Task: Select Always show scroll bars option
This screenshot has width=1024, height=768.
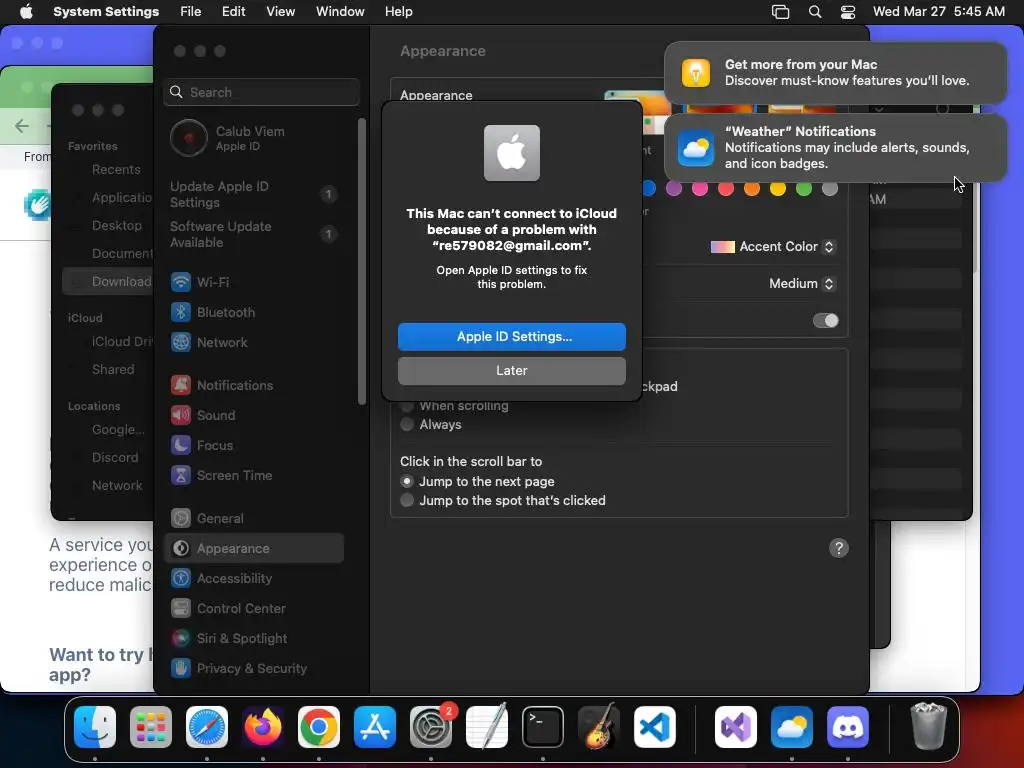Action: 407,424
